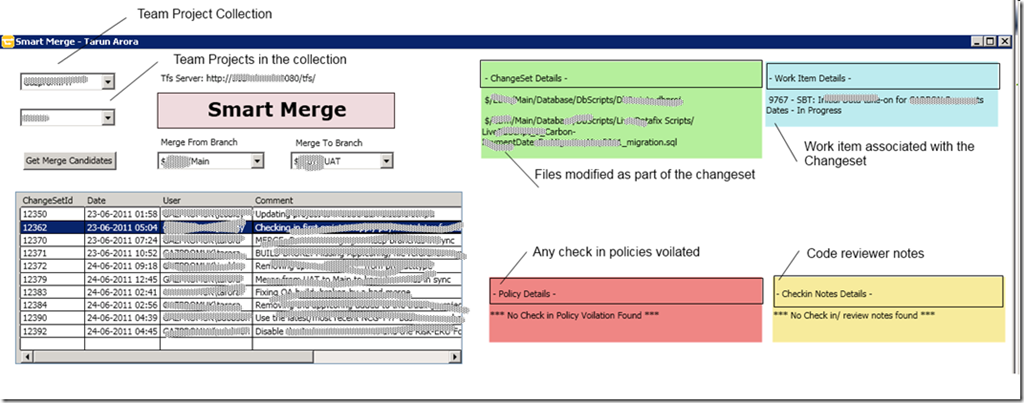Select changeset 12350 row
The image size is (1024, 403).
pyautogui.click(x=50, y=214)
